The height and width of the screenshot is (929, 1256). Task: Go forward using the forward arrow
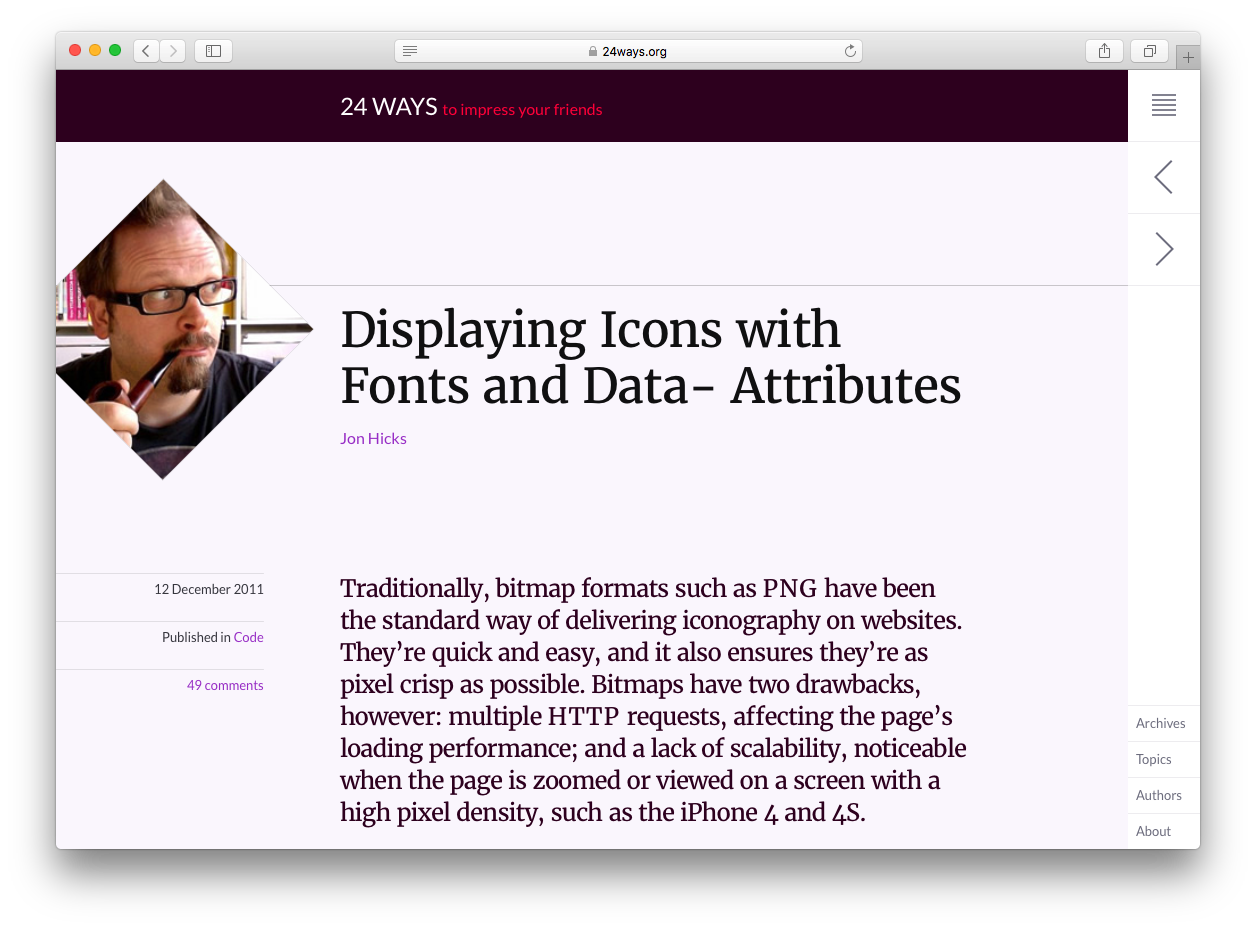coord(172,50)
